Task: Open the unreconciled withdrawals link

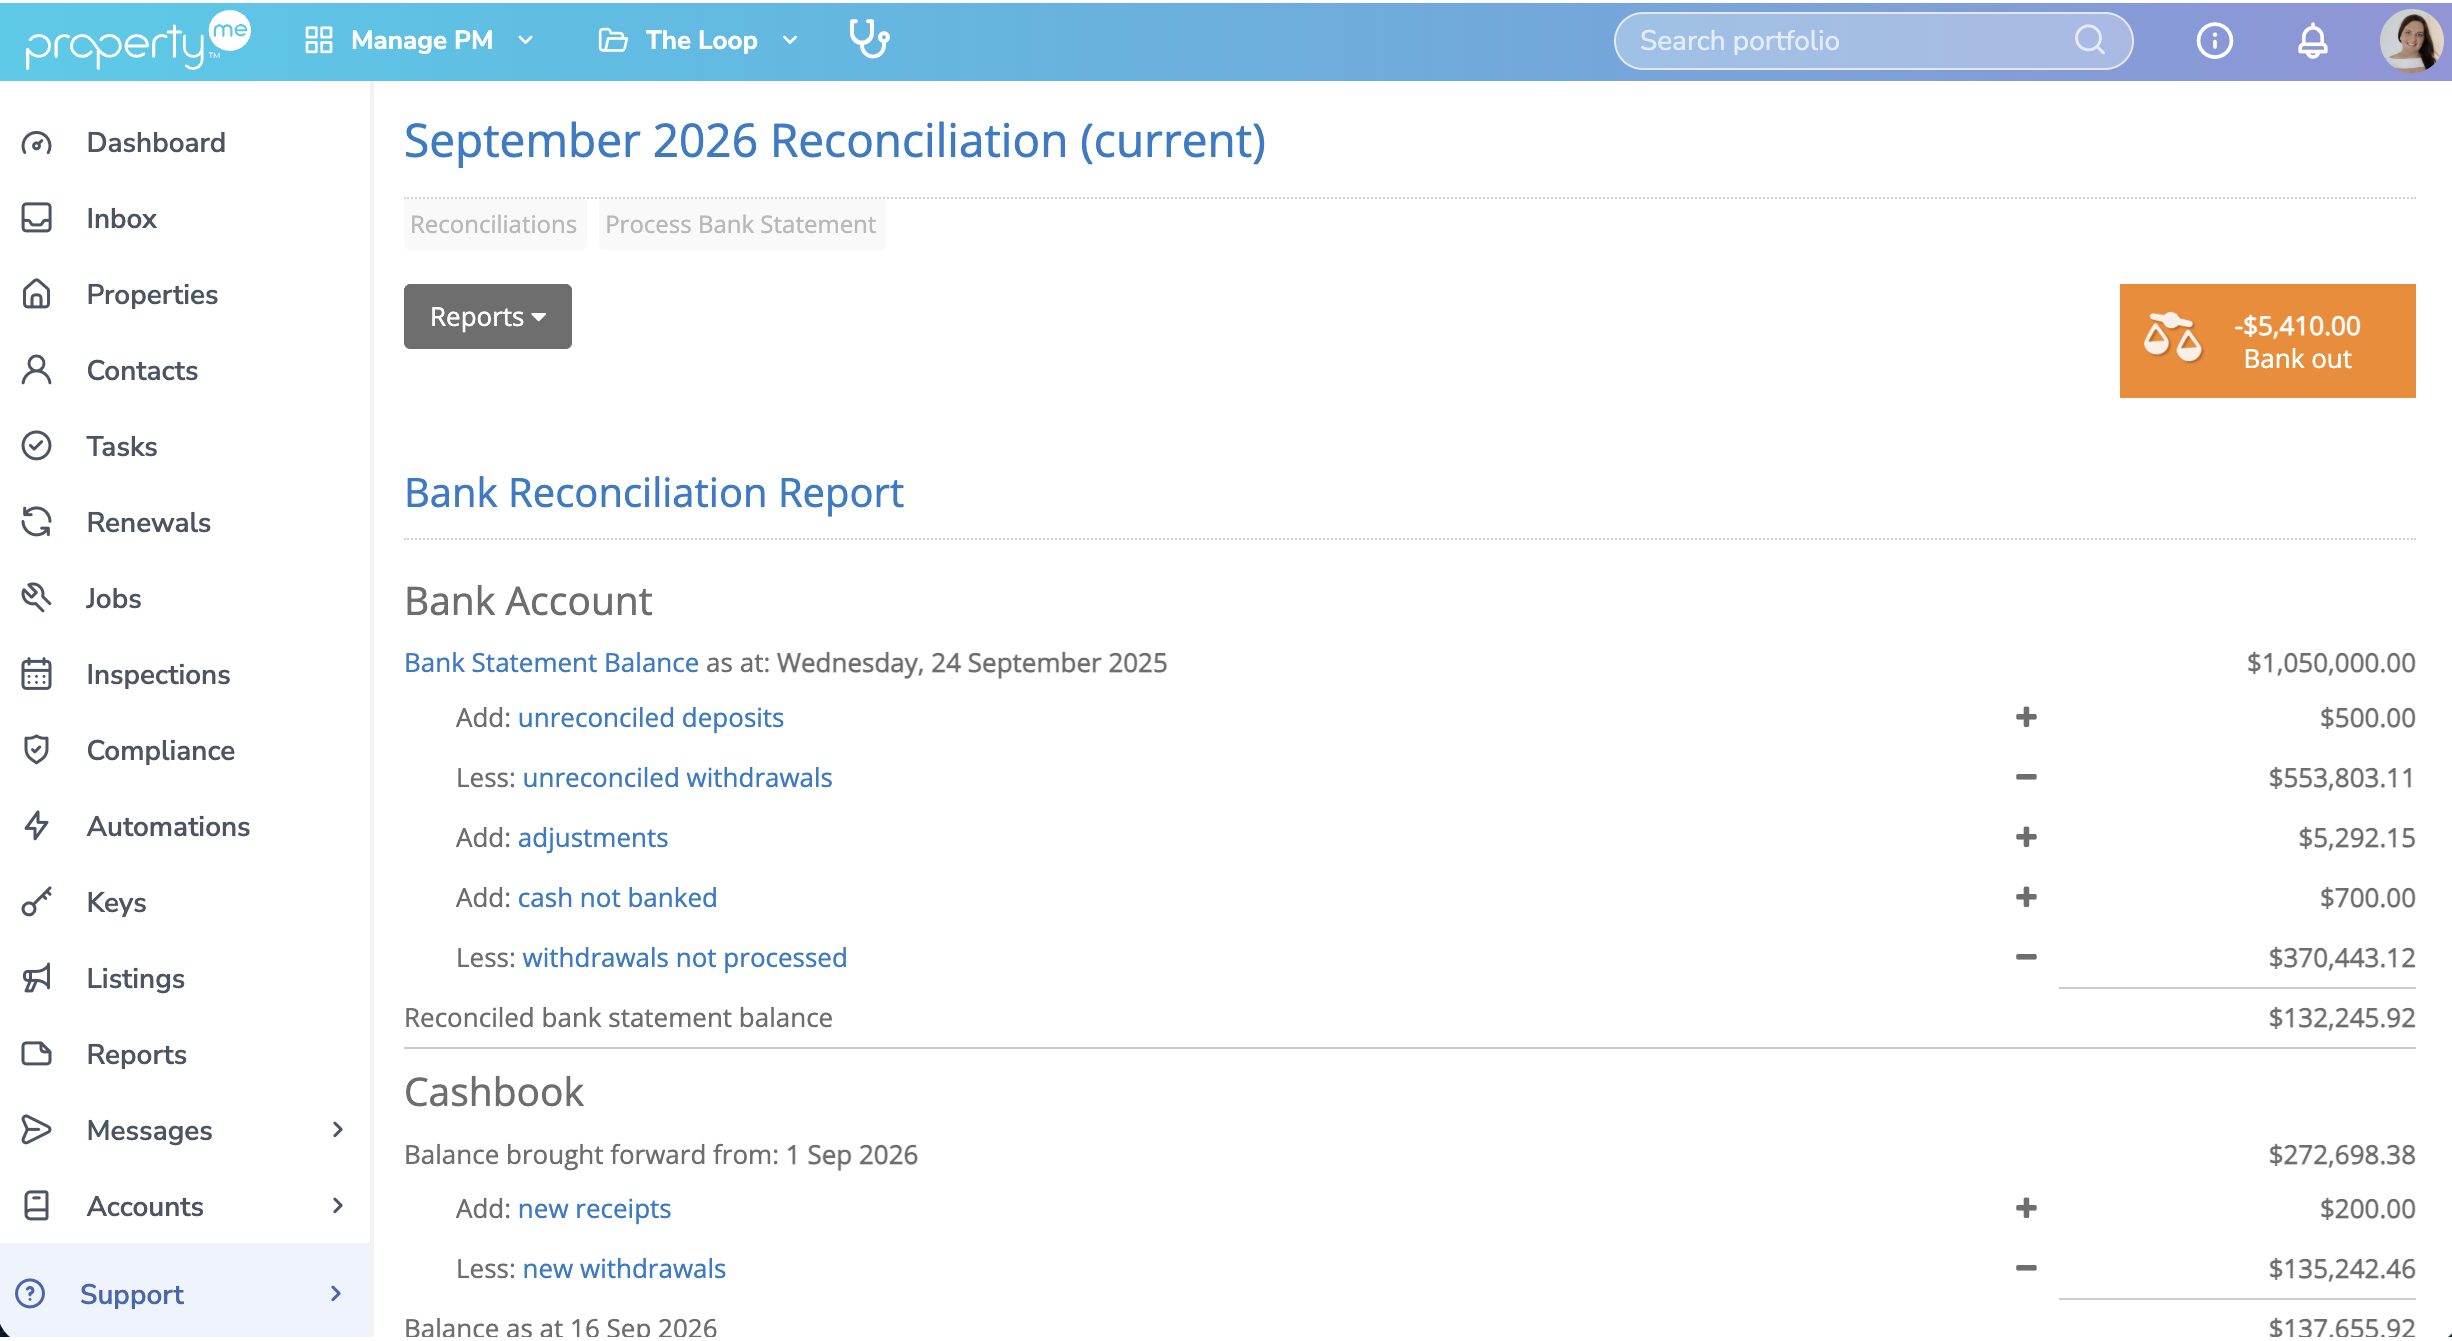Action: click(x=677, y=778)
